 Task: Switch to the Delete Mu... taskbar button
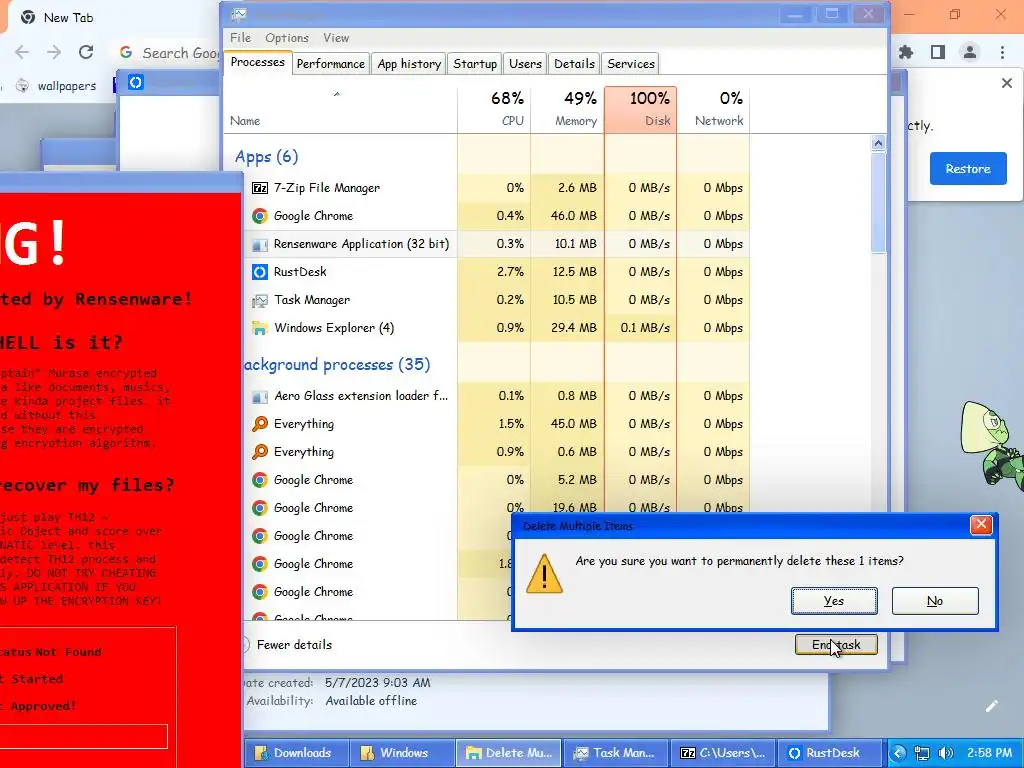[x=508, y=753]
